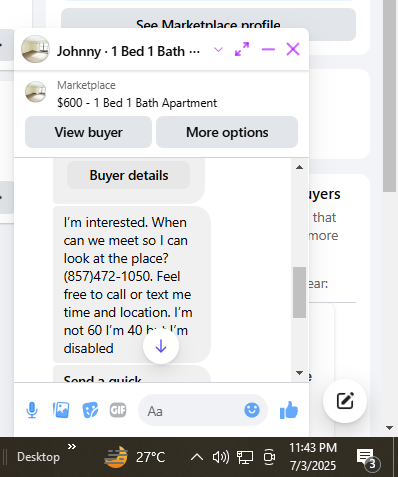
Task: Open chat settings chevron next to Johnny
Action: [218, 50]
